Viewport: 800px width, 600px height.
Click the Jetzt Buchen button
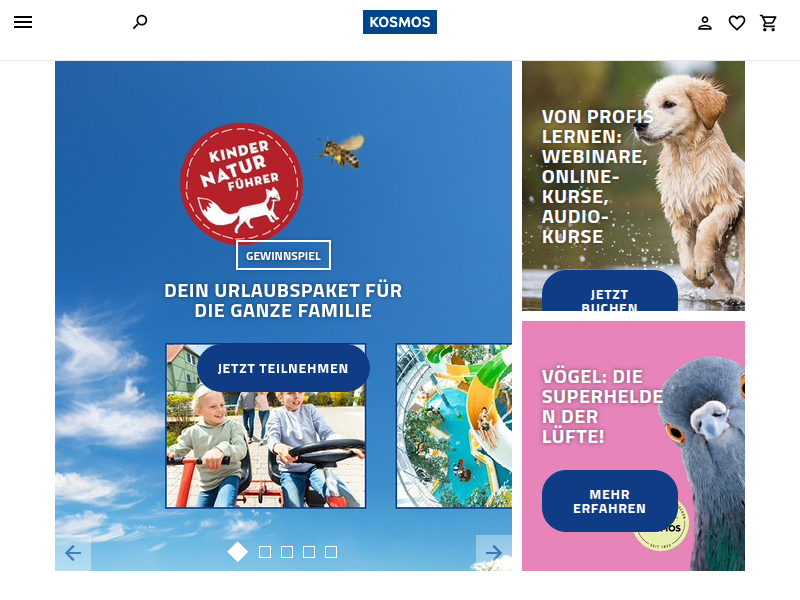click(610, 291)
